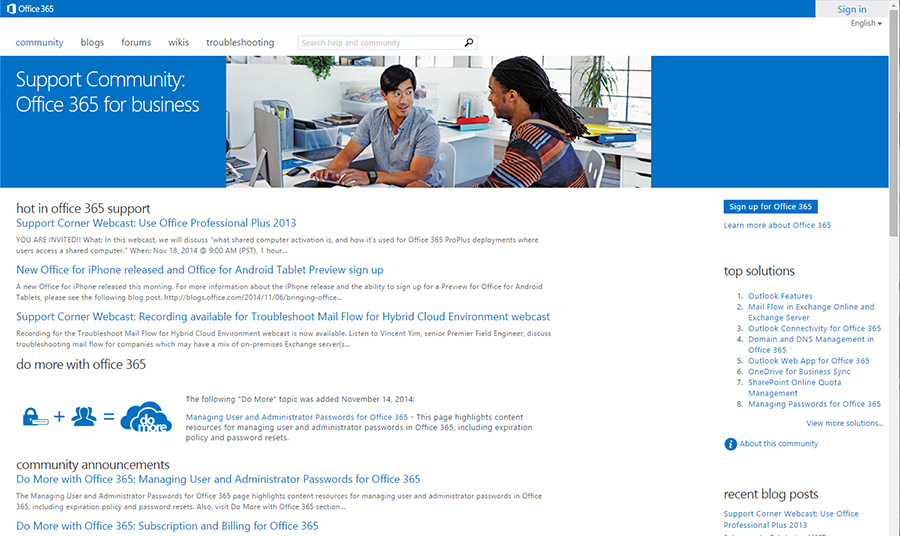The image size is (900, 536).
Task: Open Managing Passwords for Office 365 solution
Action: click(814, 404)
